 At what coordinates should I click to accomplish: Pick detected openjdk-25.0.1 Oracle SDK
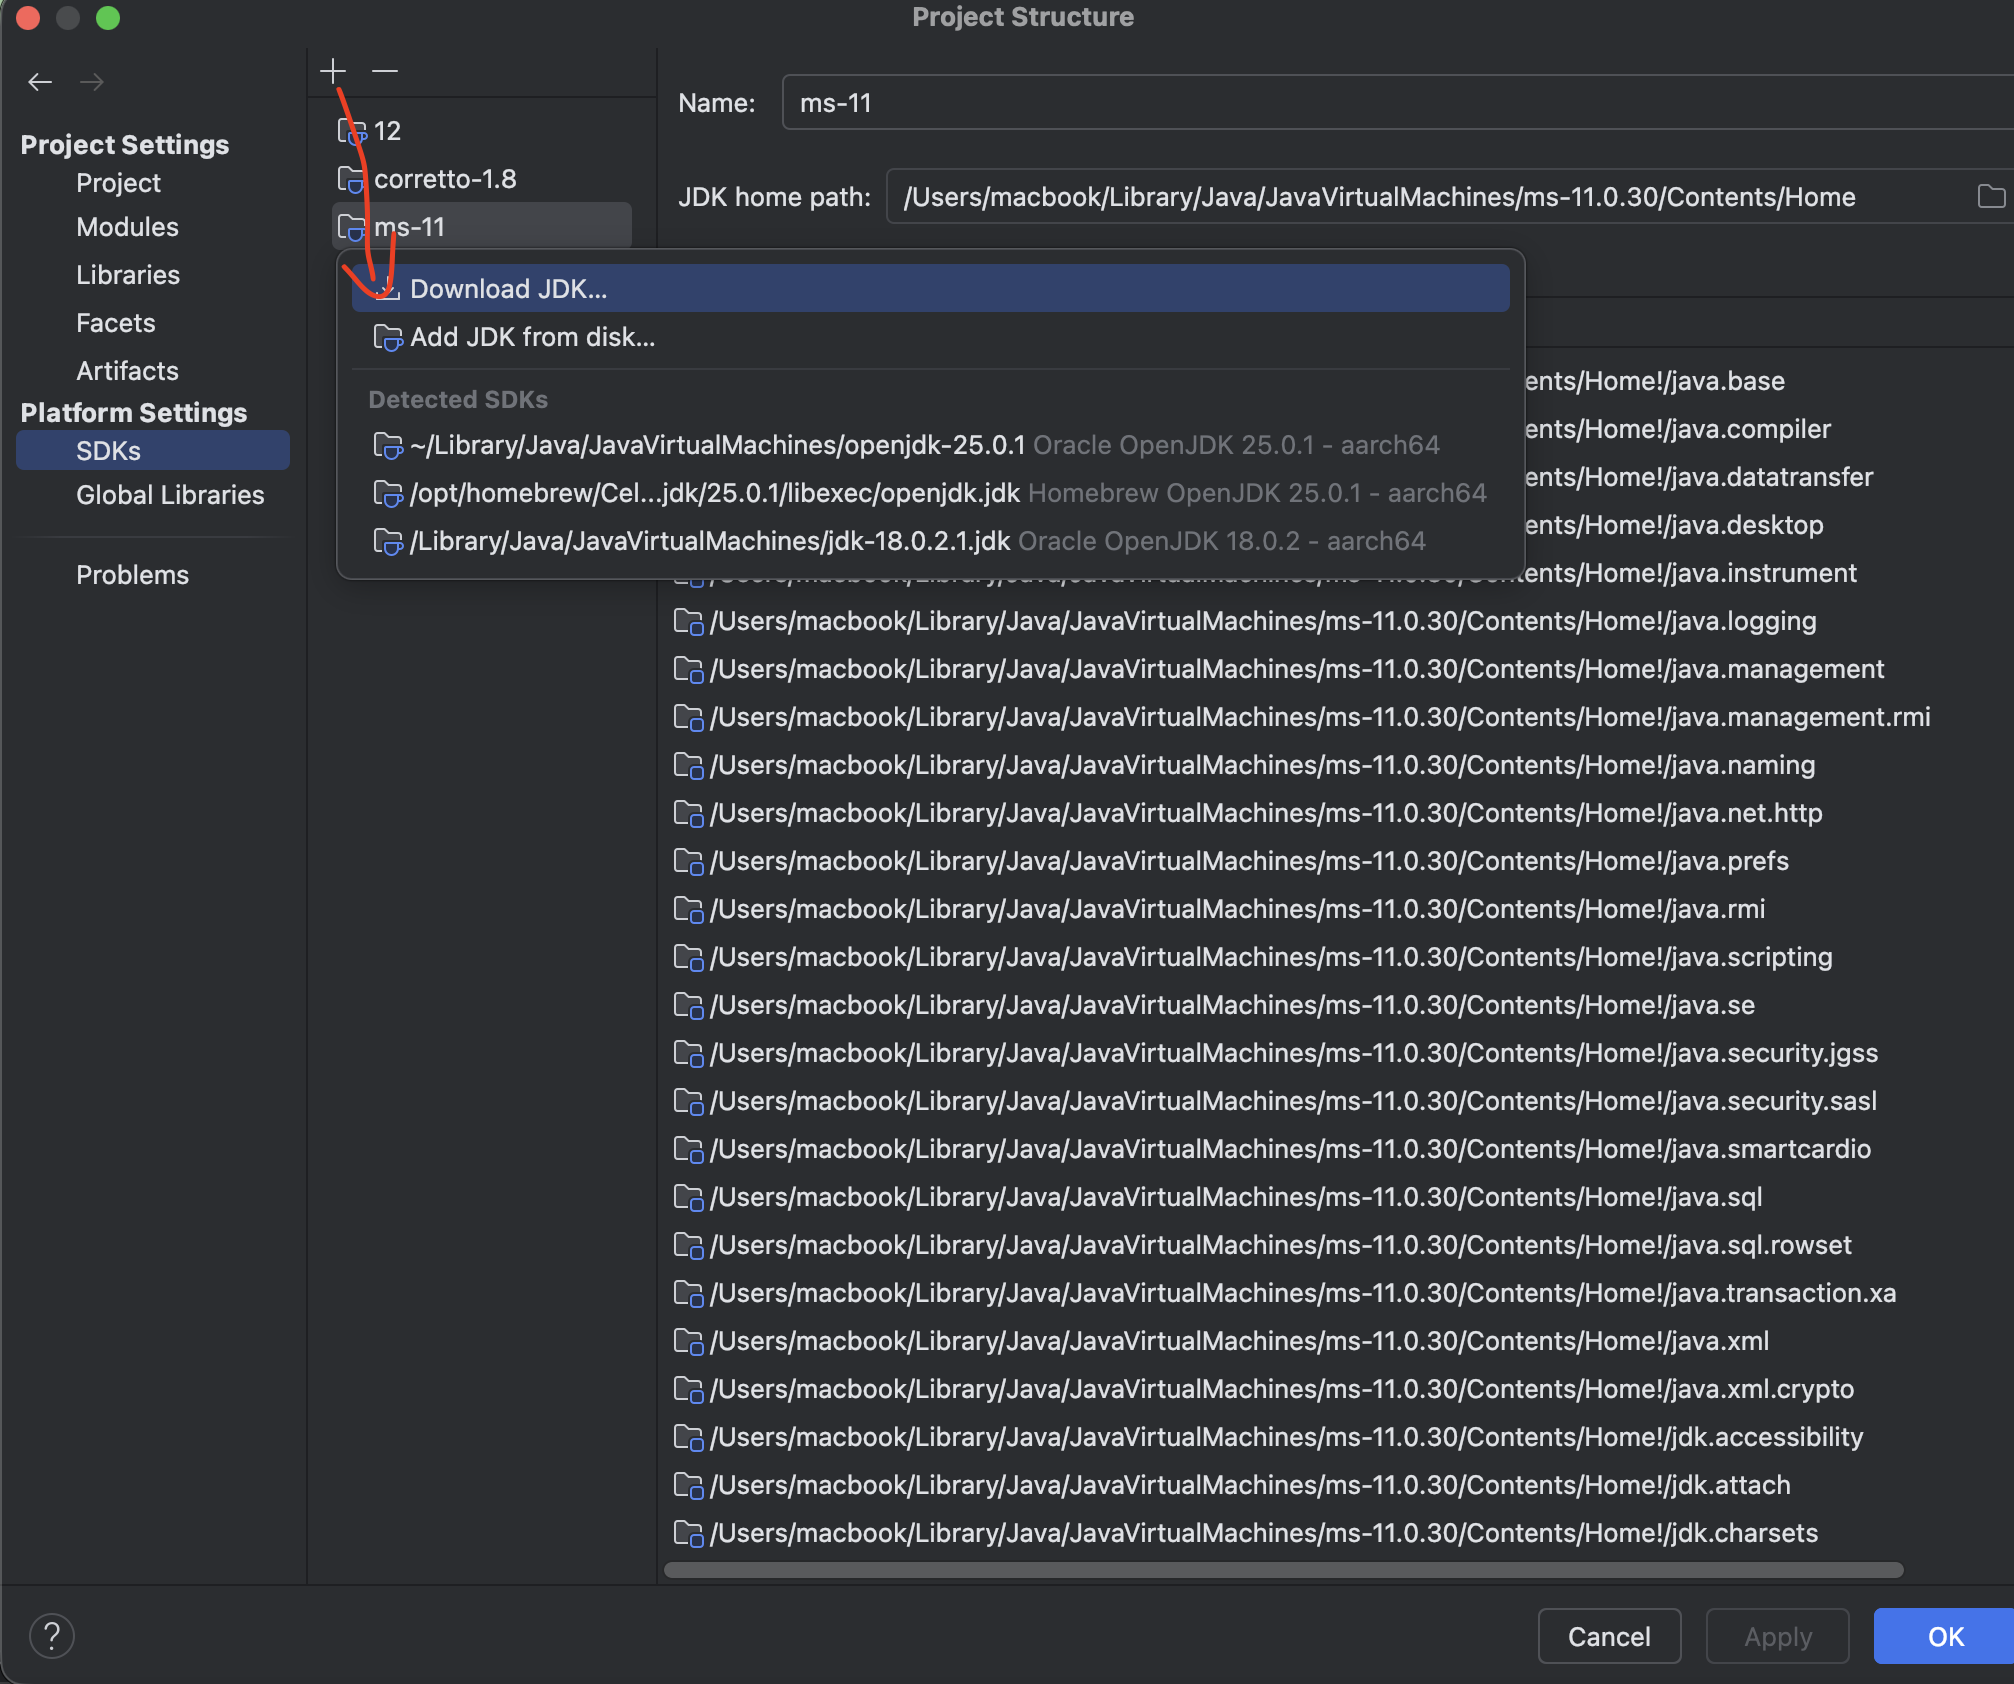pos(930,445)
